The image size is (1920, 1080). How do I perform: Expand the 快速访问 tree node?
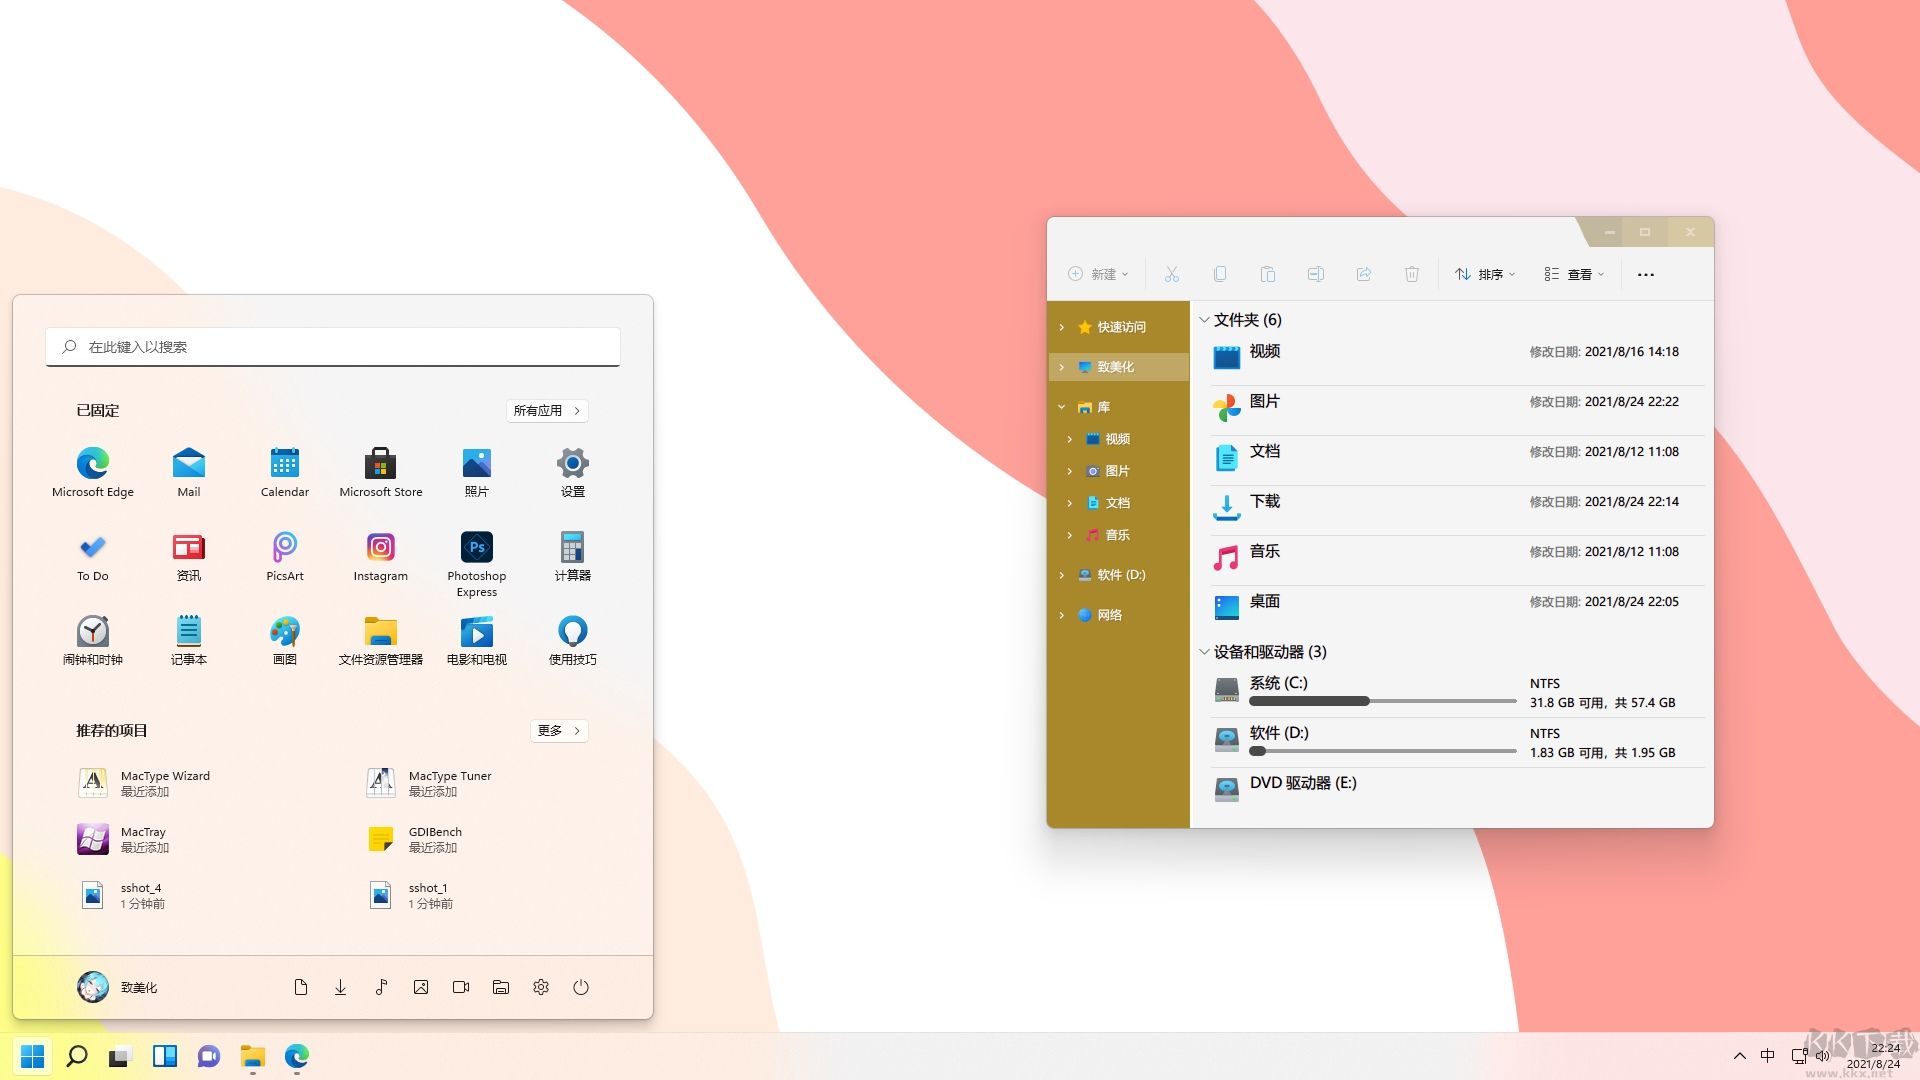click(1062, 327)
